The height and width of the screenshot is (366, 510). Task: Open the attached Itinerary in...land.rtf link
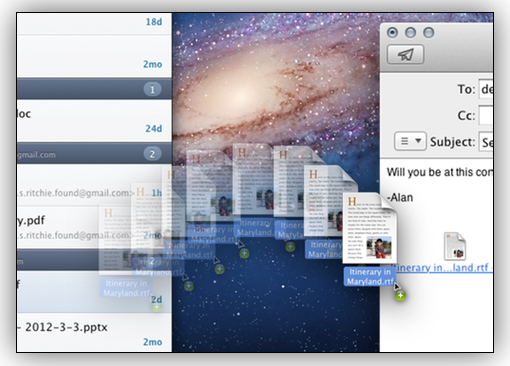(x=441, y=267)
